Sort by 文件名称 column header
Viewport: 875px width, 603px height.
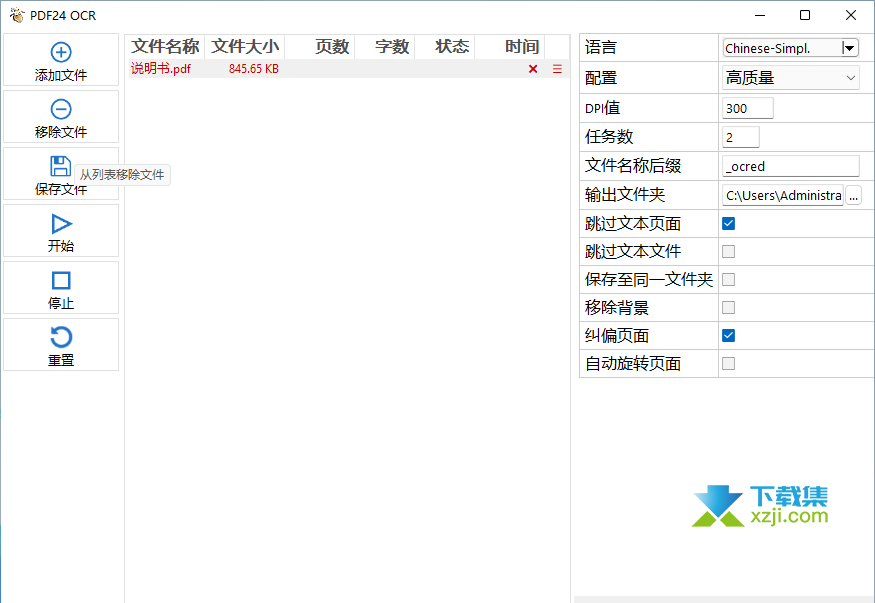click(x=165, y=47)
